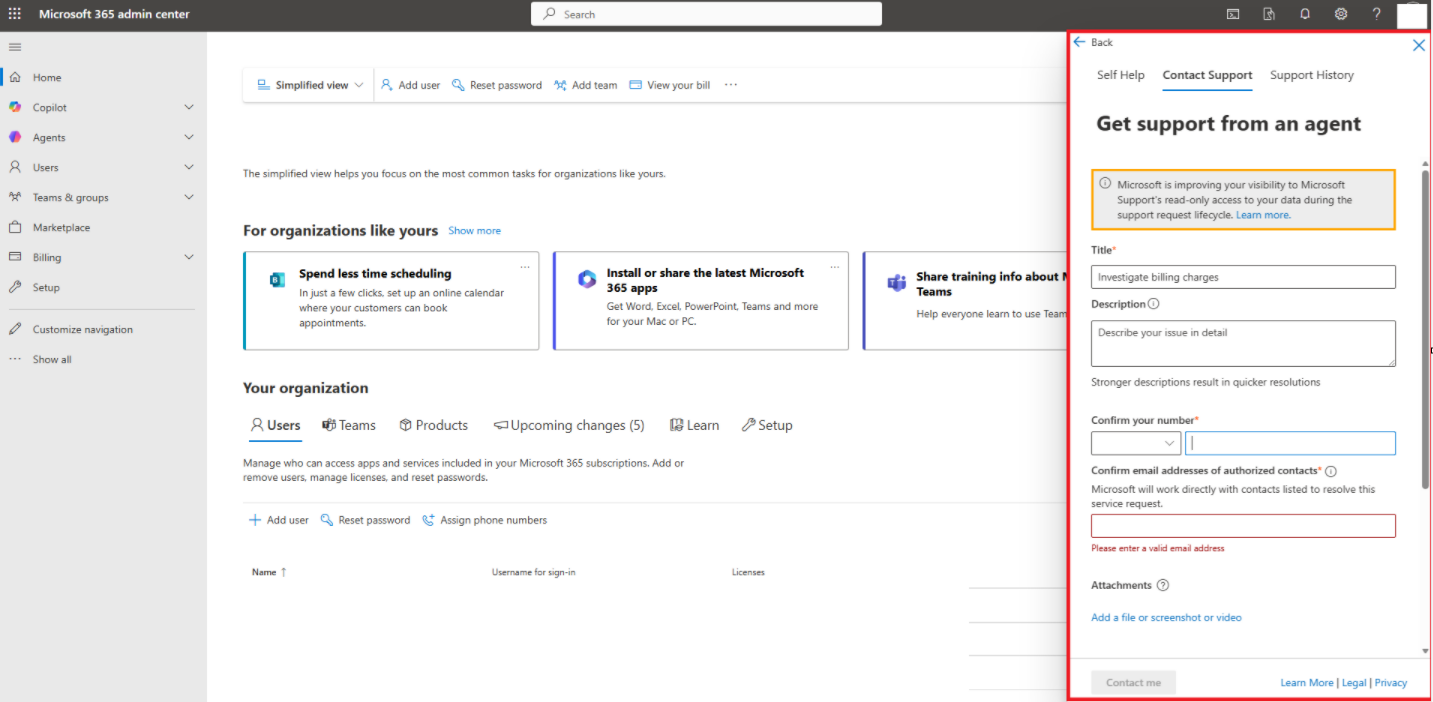
Task: Click the help question mark icon
Action: tap(1377, 14)
